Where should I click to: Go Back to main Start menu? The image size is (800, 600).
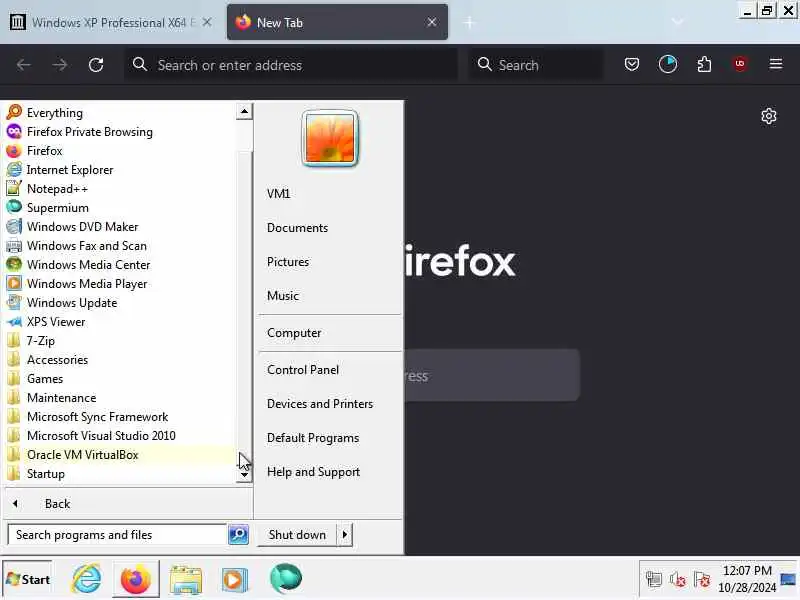[128, 504]
